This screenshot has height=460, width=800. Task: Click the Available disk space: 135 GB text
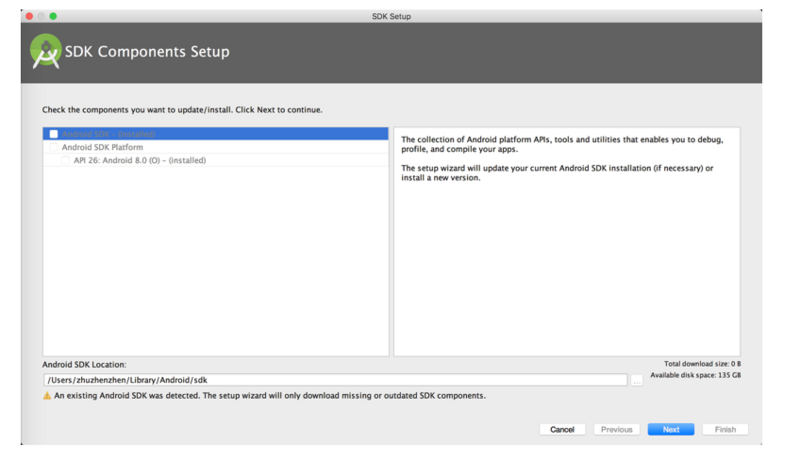695,375
